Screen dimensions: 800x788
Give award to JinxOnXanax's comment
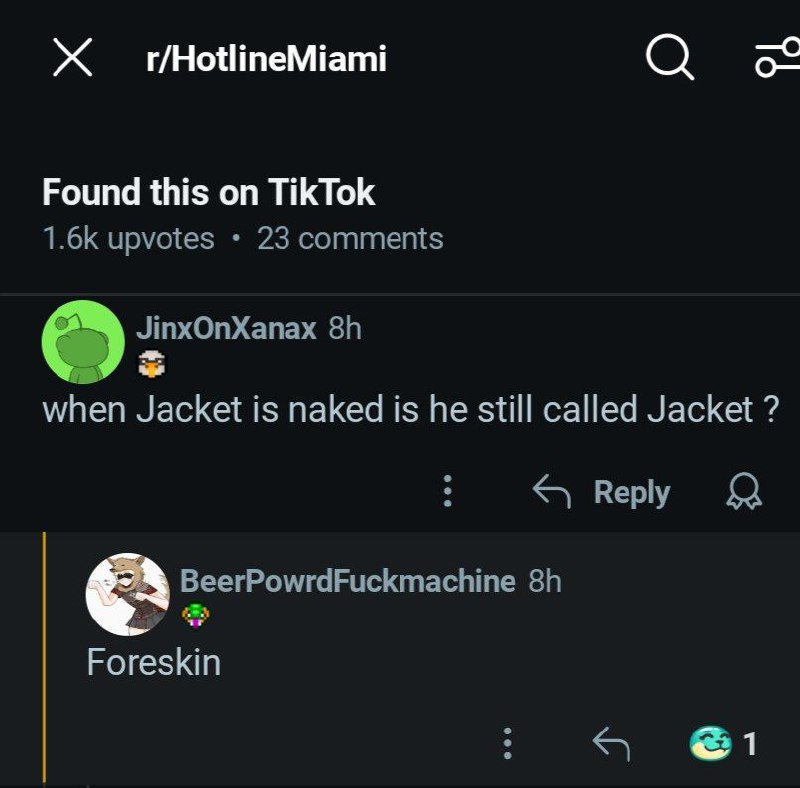[x=744, y=491]
